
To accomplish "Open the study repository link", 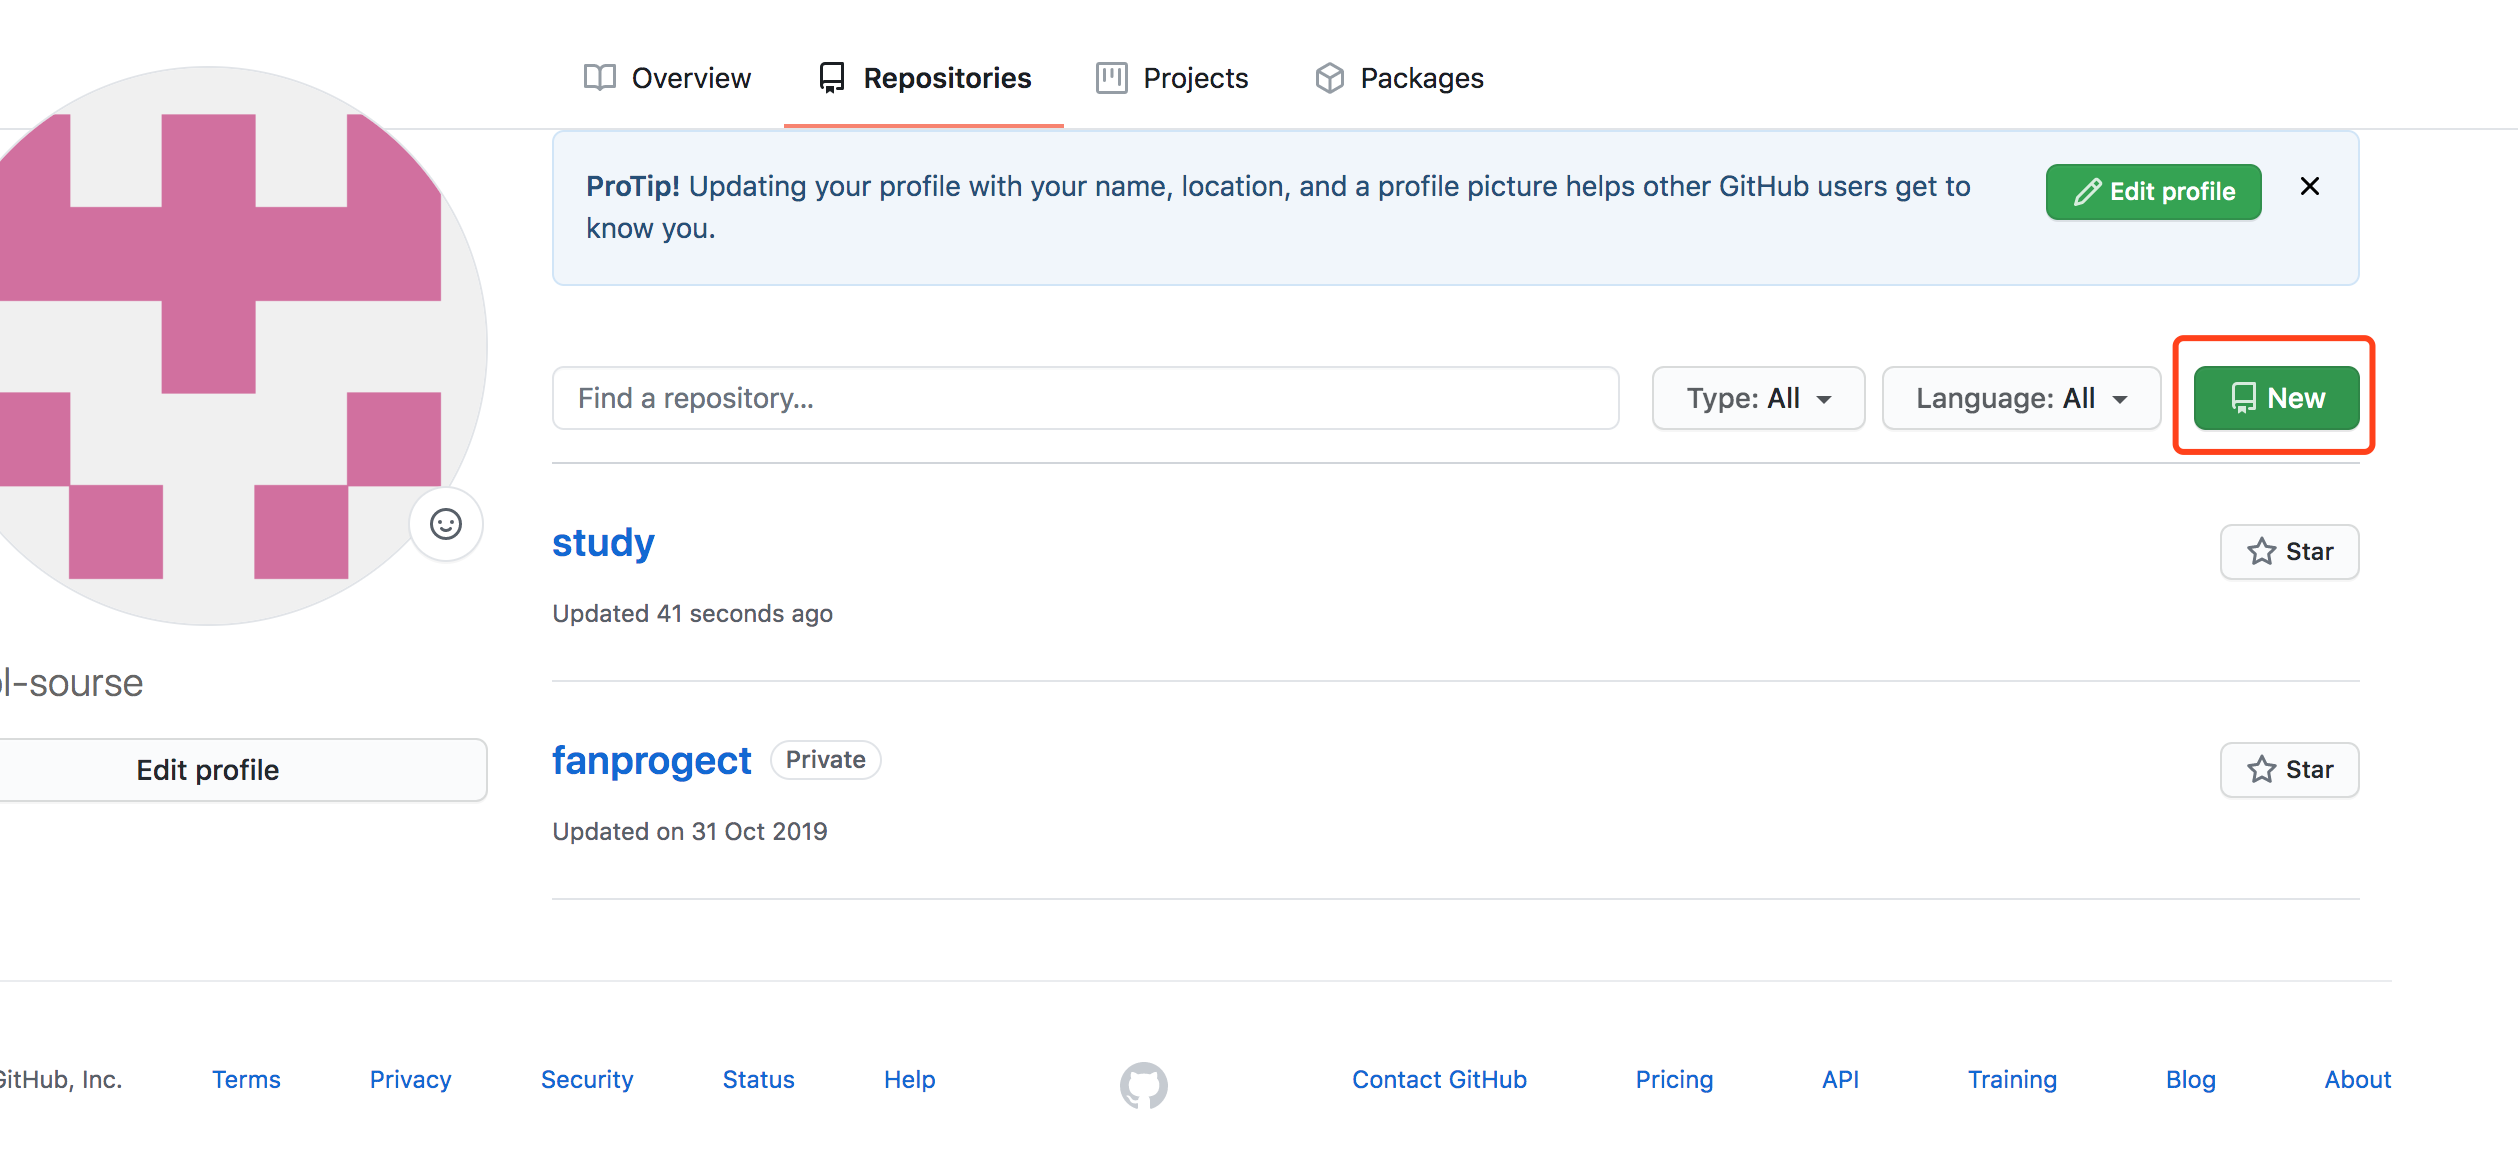I will click(x=603, y=543).
